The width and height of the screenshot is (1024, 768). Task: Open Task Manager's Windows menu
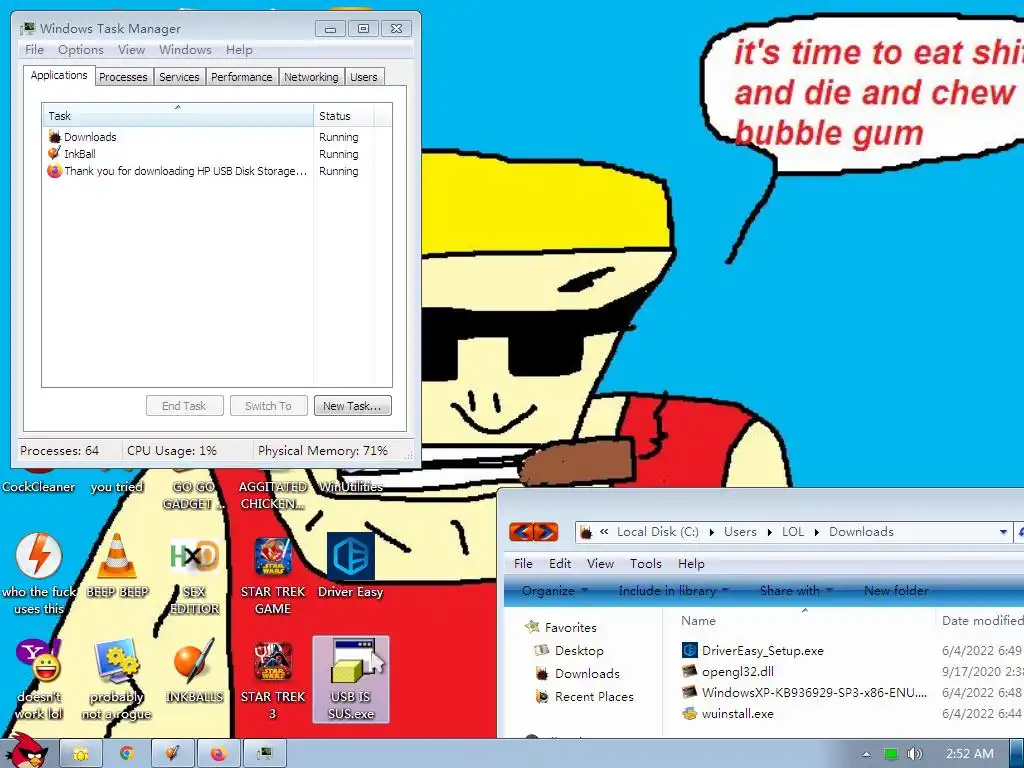click(185, 50)
